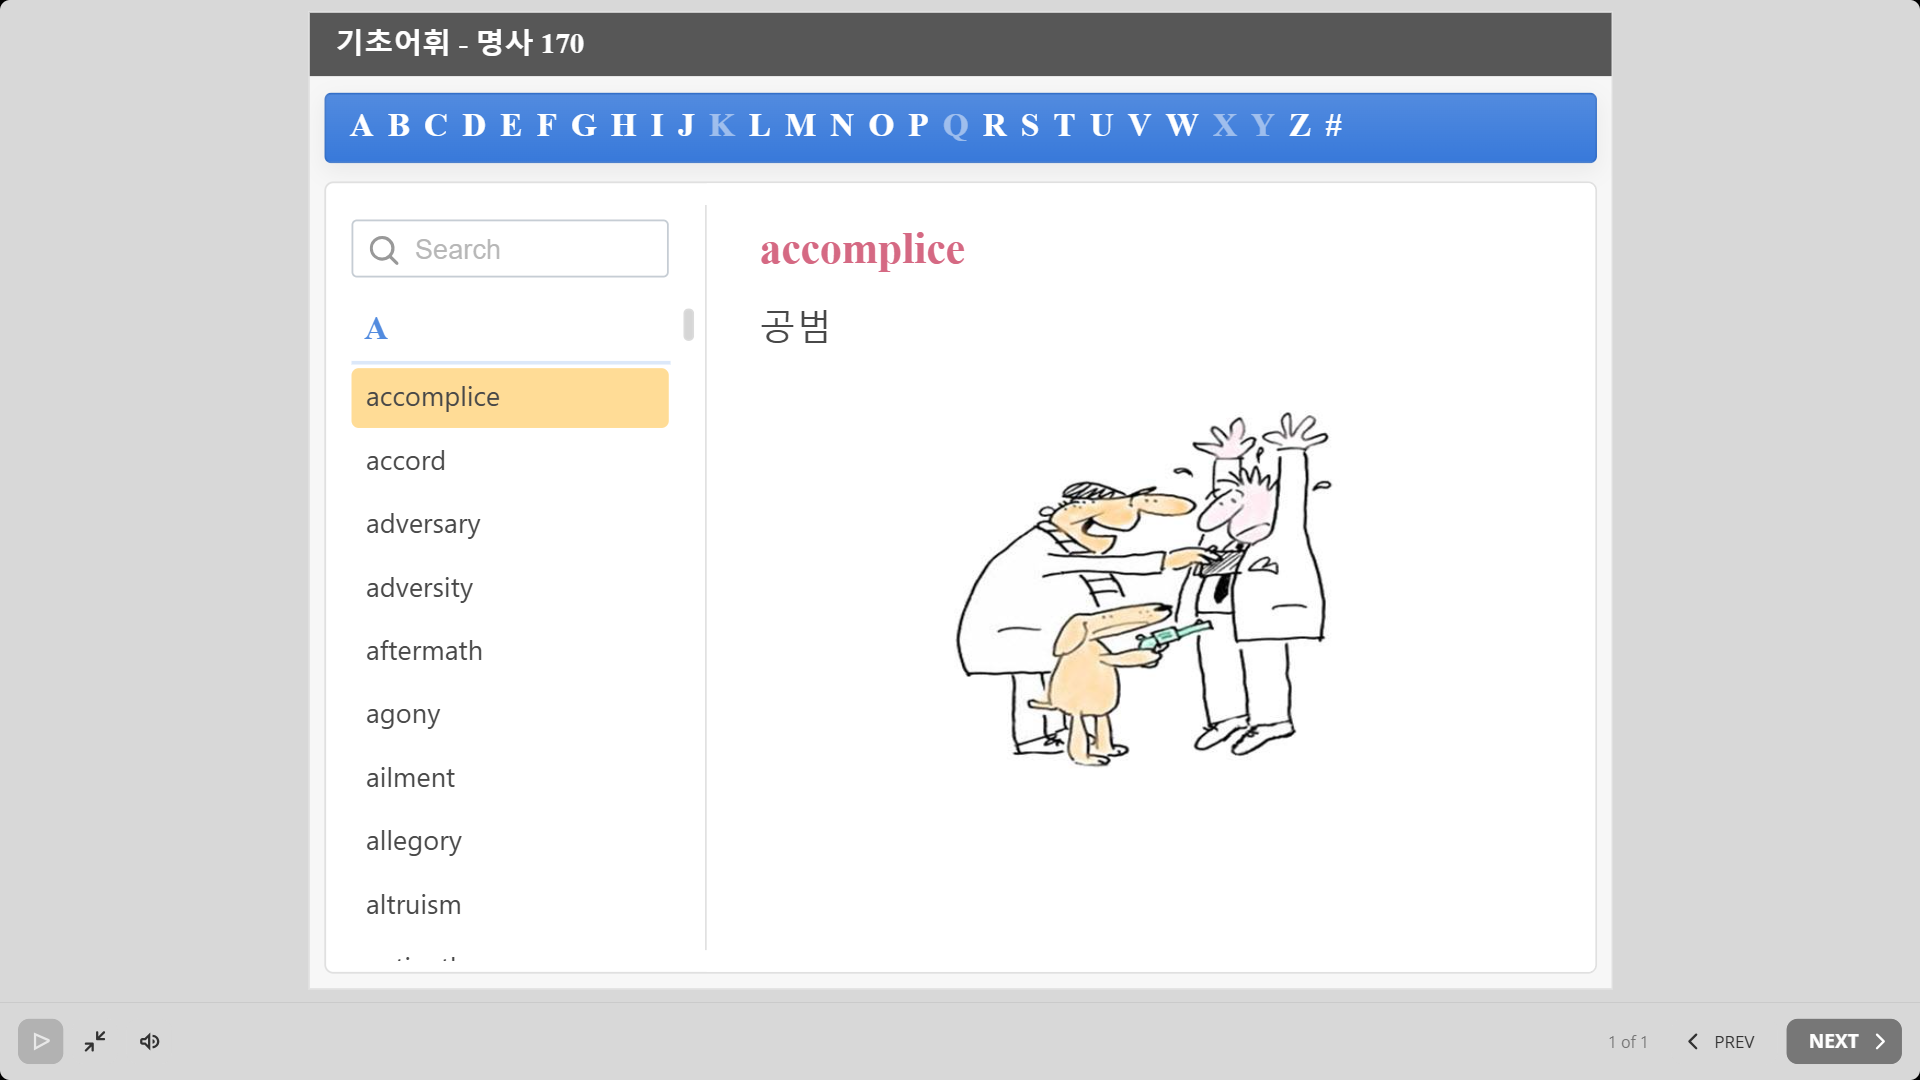Pick 'altruism' from the word list
This screenshot has height=1080, width=1920.
[413, 905]
